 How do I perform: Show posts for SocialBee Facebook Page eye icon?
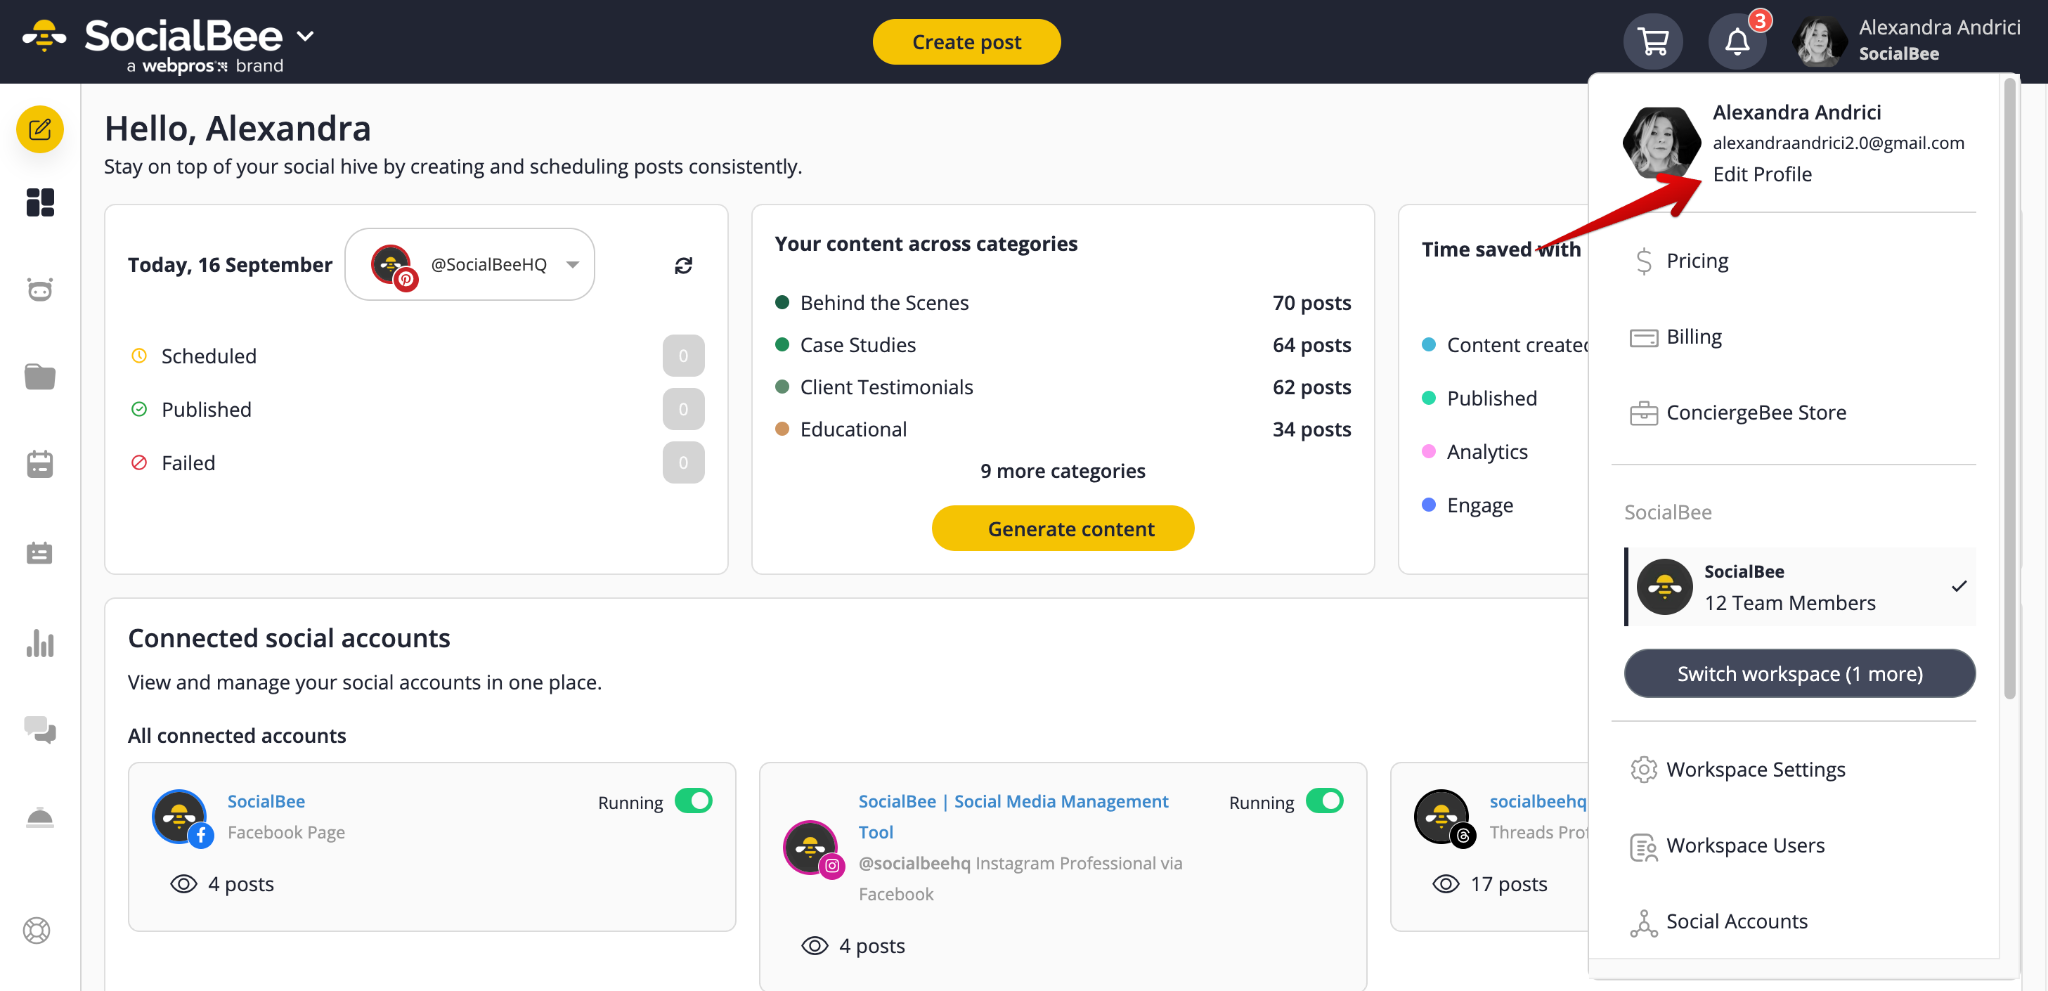tap(184, 884)
